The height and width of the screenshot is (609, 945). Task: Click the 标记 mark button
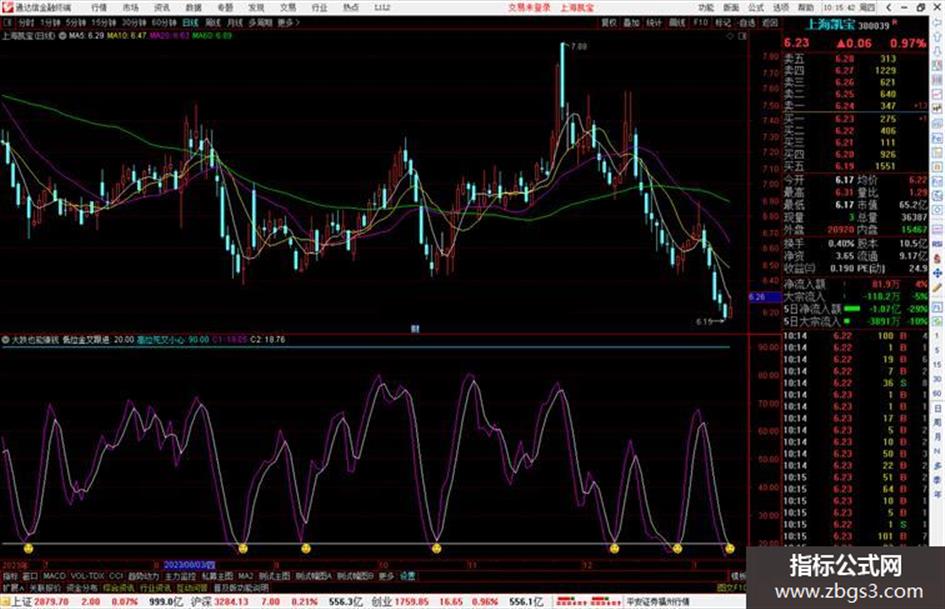point(723,22)
